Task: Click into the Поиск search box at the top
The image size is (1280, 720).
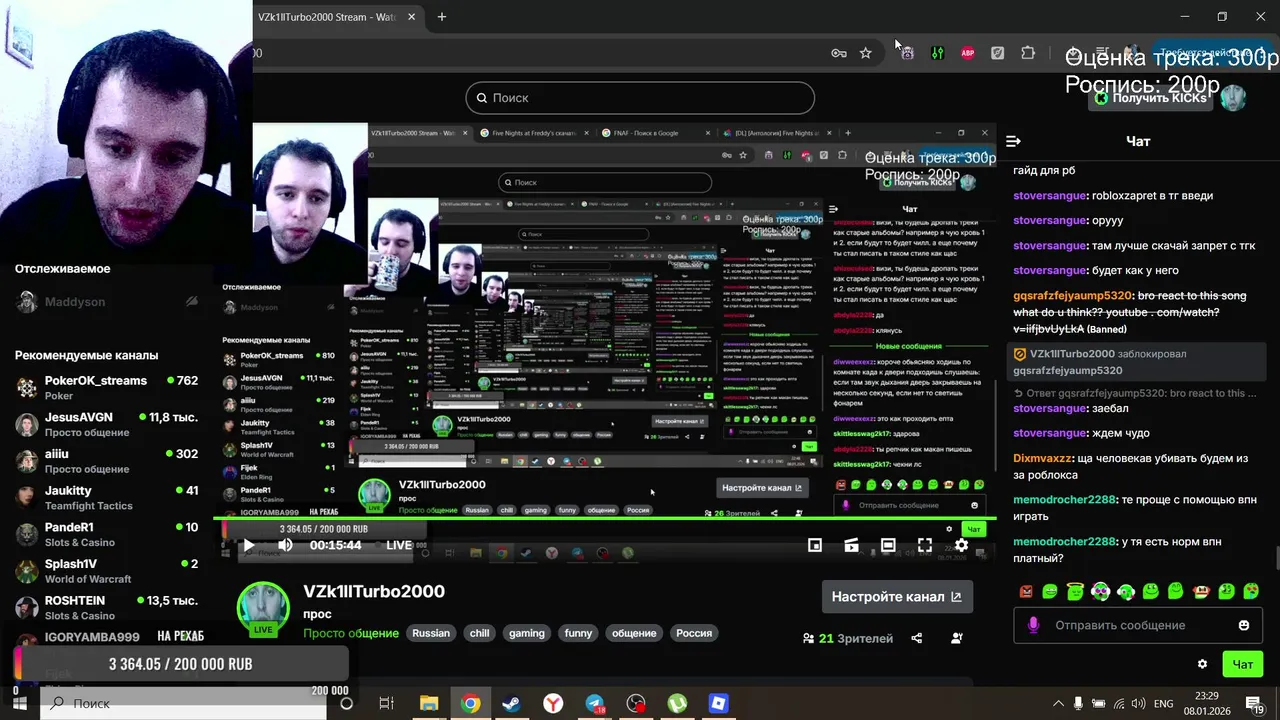Action: click(x=640, y=98)
